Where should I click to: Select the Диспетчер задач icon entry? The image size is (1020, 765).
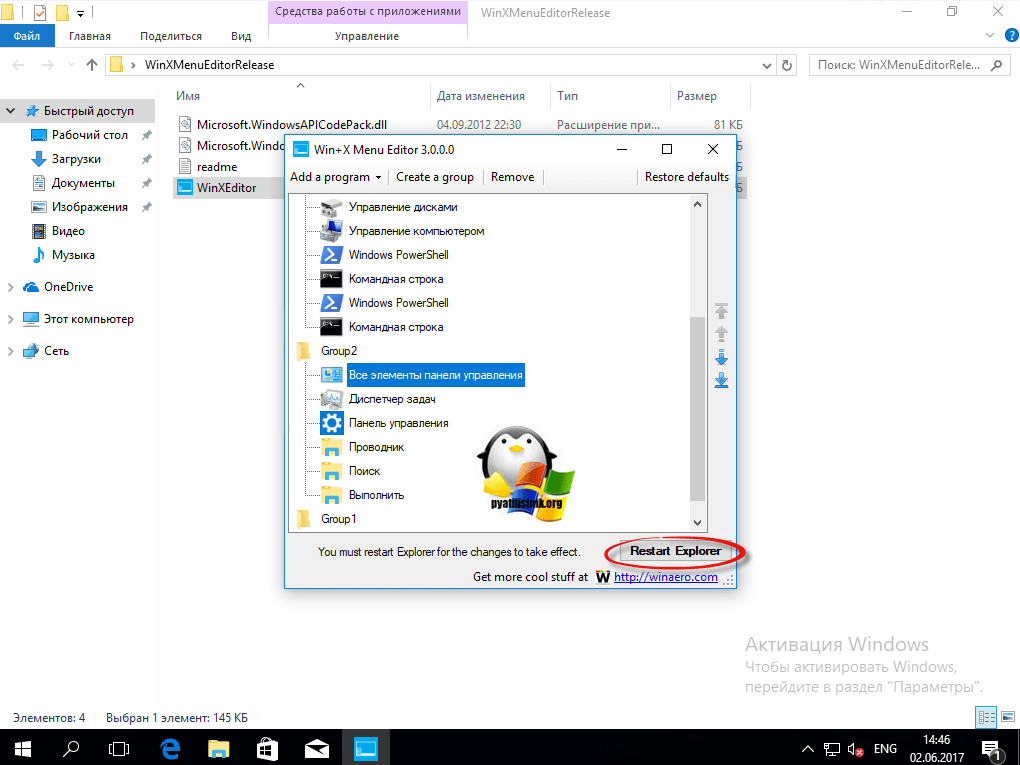tap(332, 399)
